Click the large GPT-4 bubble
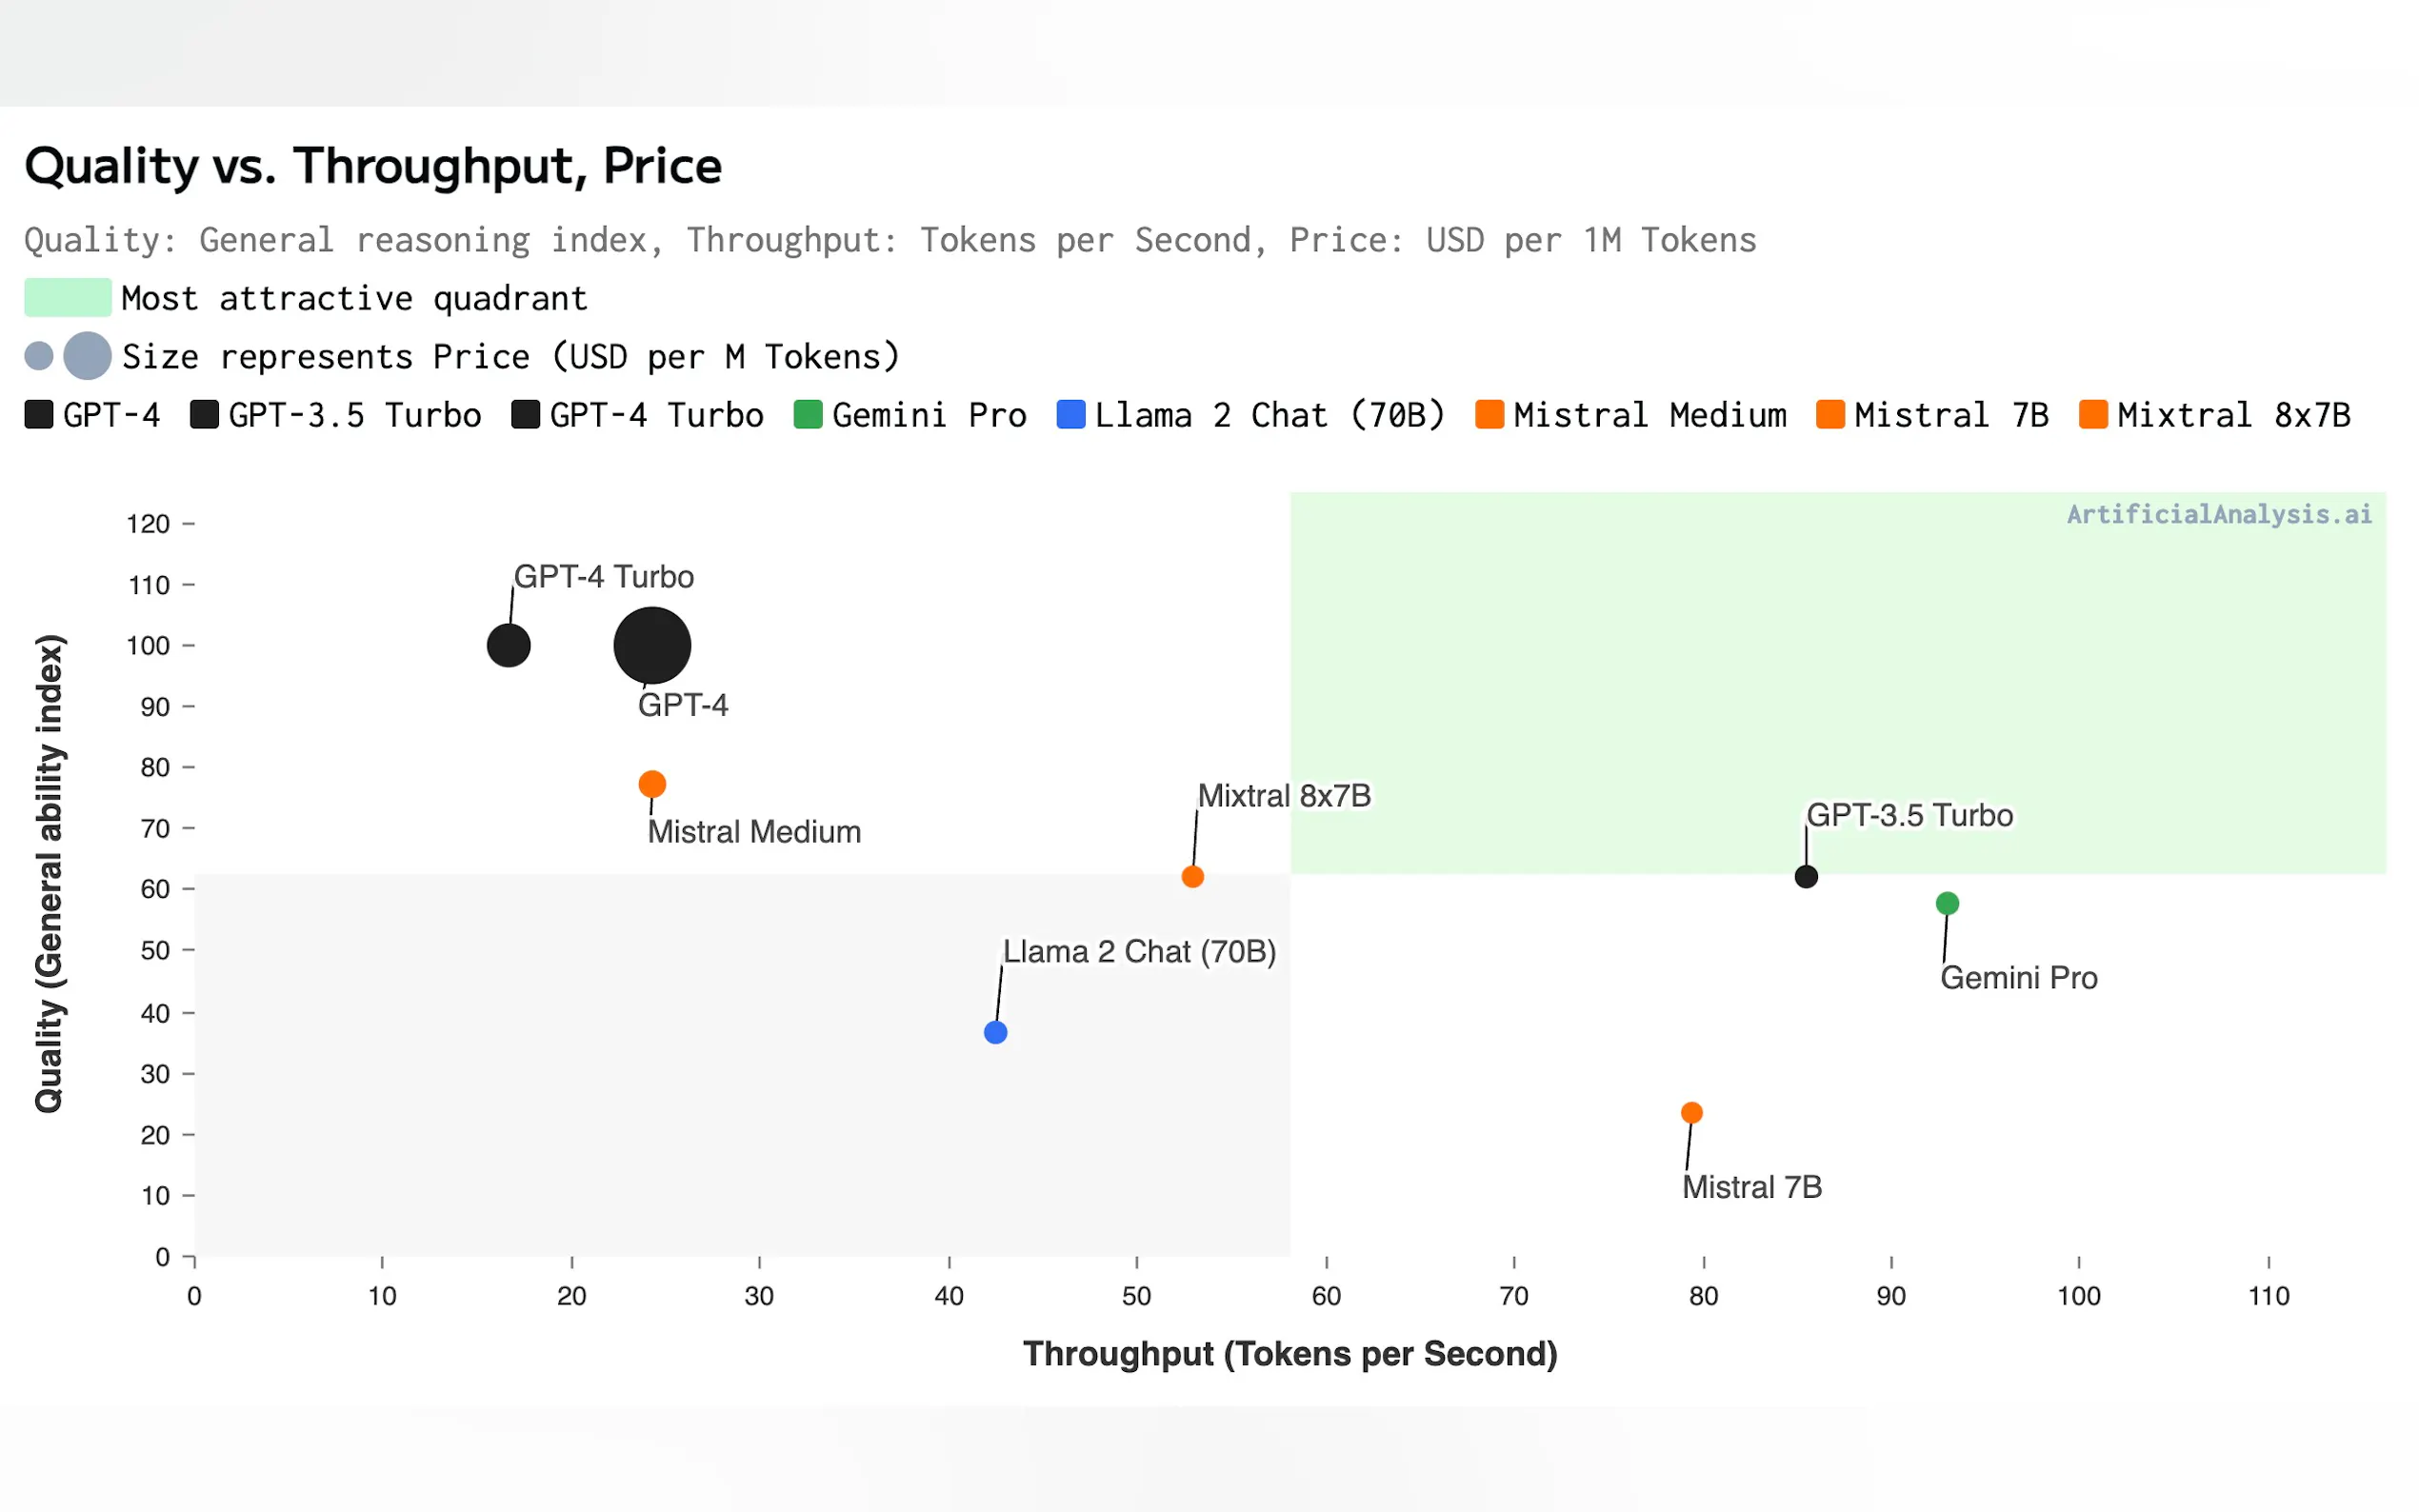Viewport: 2419px width, 1512px height. coord(652,646)
